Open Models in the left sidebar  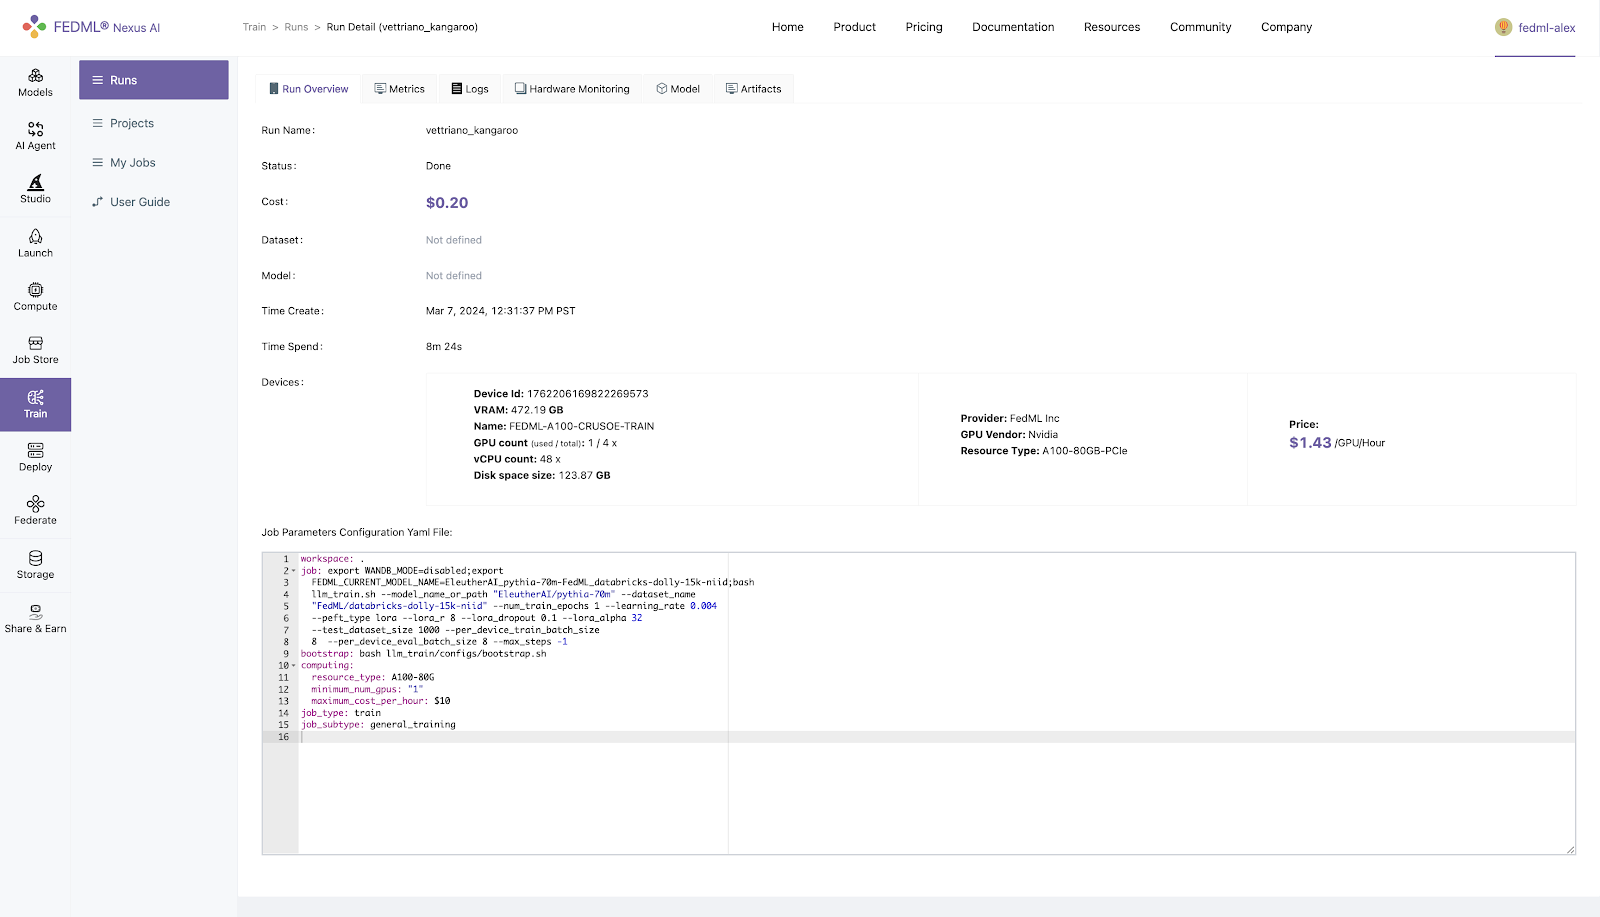pyautogui.click(x=35, y=82)
